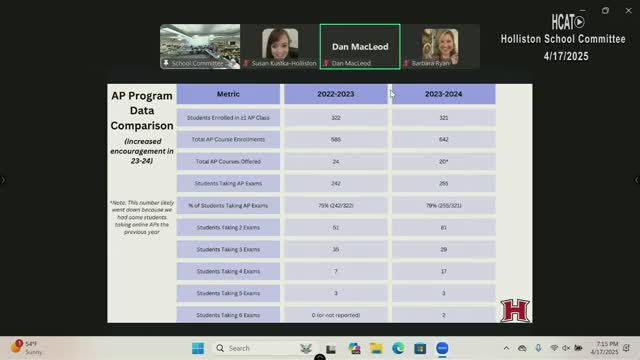Viewport: 640px width, 360px height.
Task: Toggle the muted volume speaker icon
Action: pos(566,348)
